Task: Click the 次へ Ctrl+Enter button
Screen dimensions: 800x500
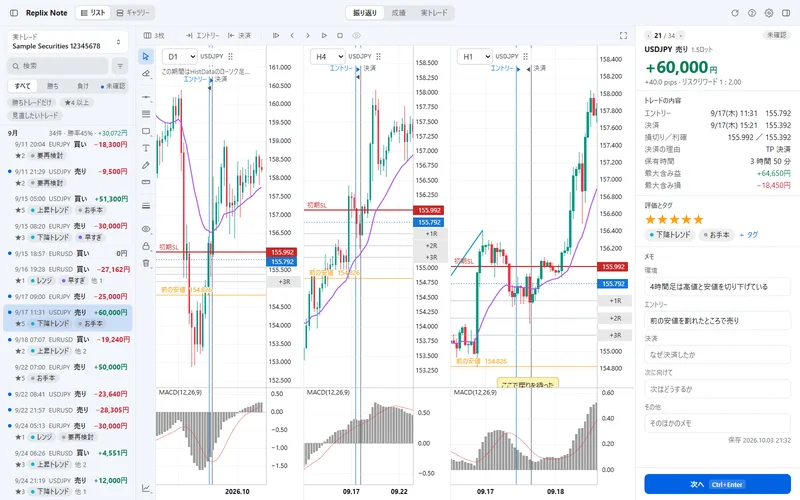Action: [717, 484]
